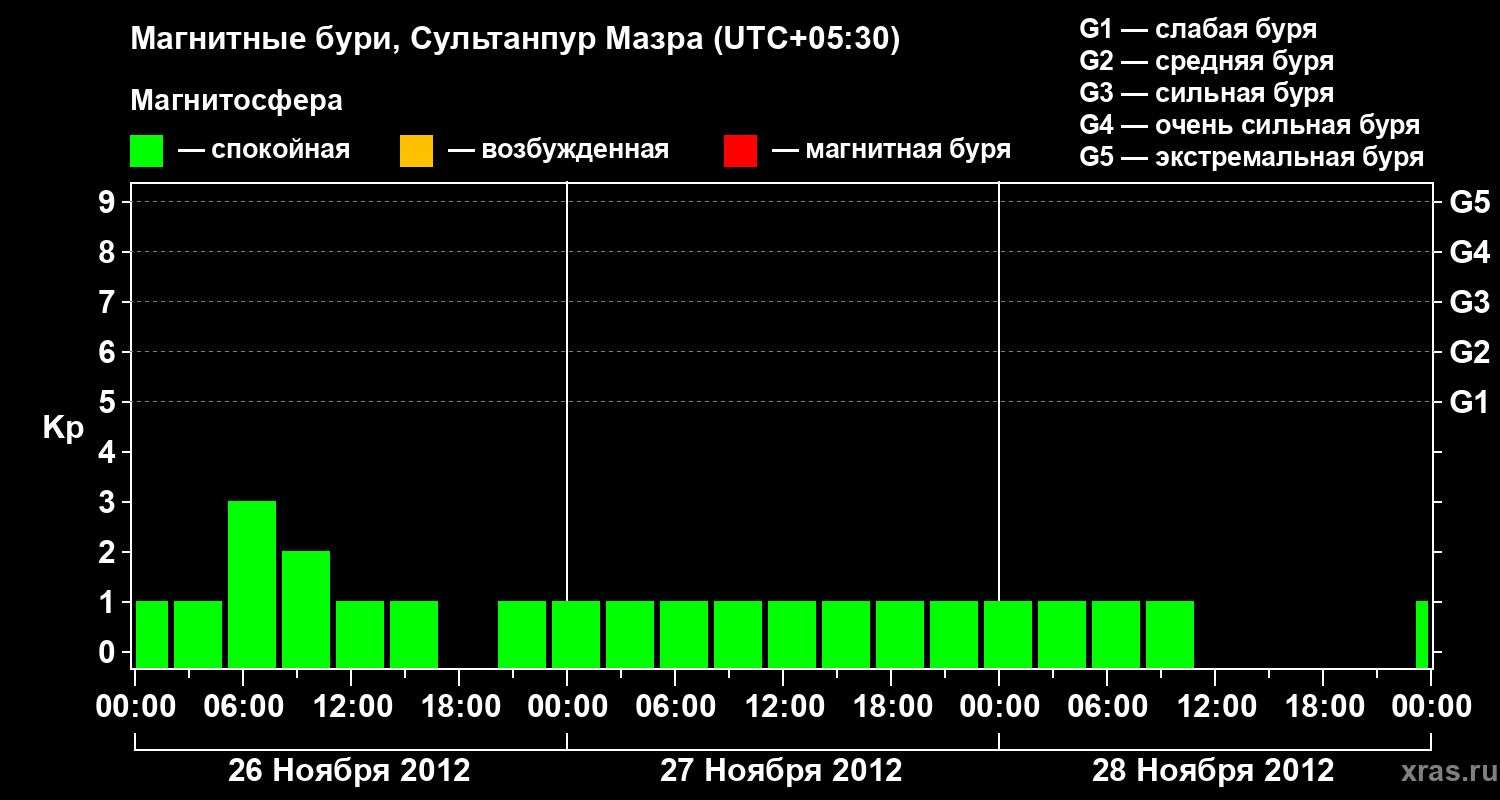
Task: Click the 'Kp' axis label
Action: pyautogui.click(x=63, y=429)
